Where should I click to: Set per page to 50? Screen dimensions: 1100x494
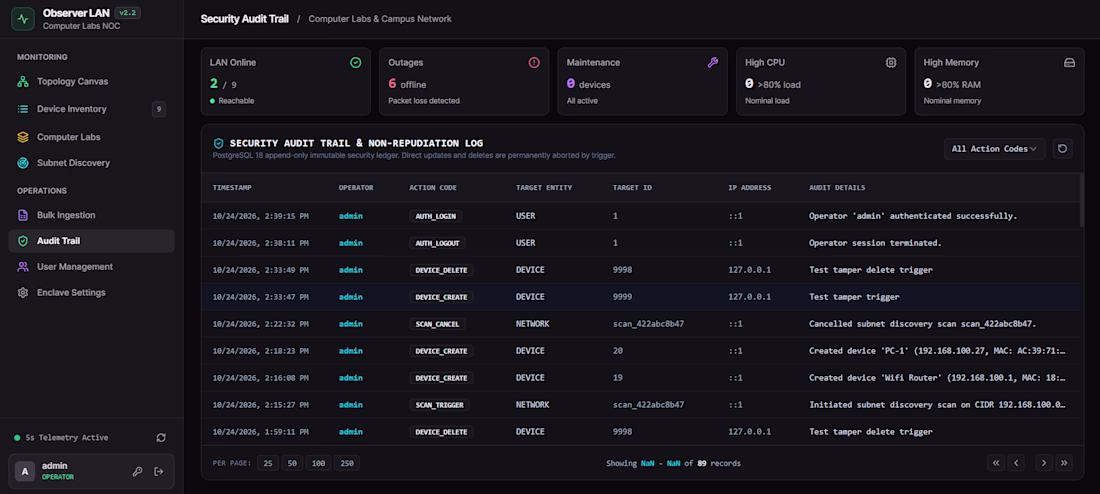[292, 463]
